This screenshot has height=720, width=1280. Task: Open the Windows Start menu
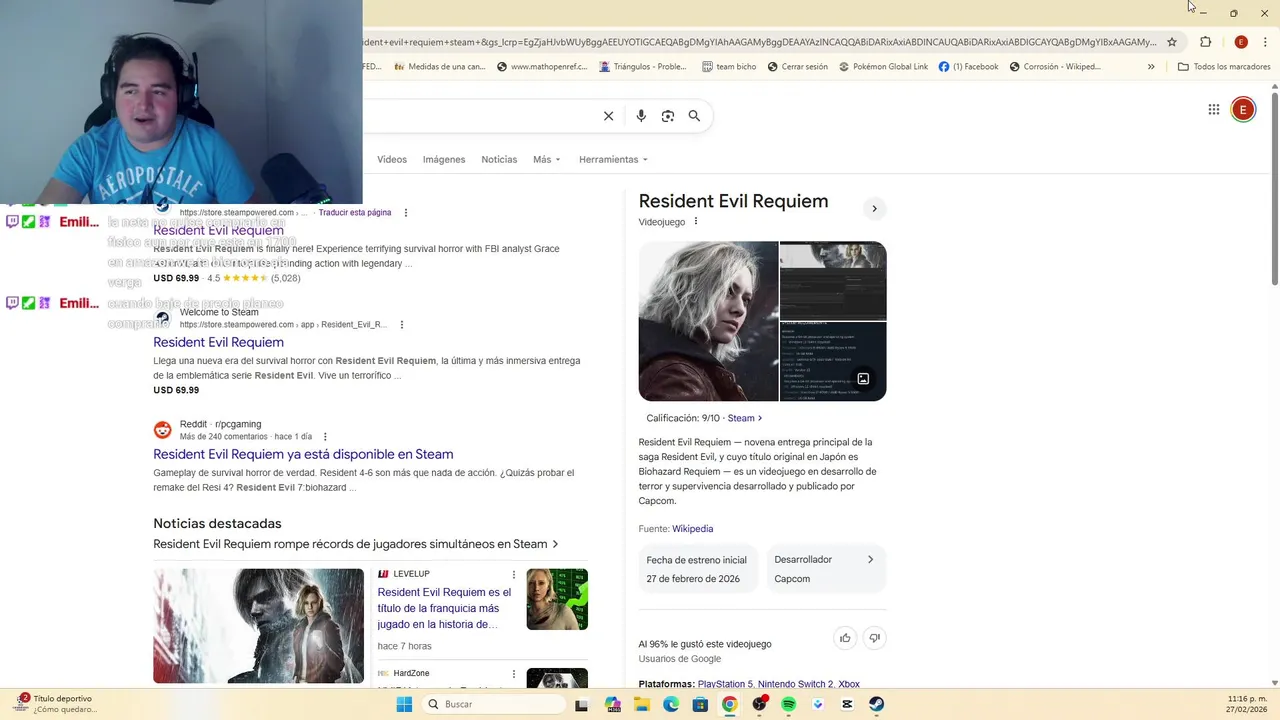point(404,704)
